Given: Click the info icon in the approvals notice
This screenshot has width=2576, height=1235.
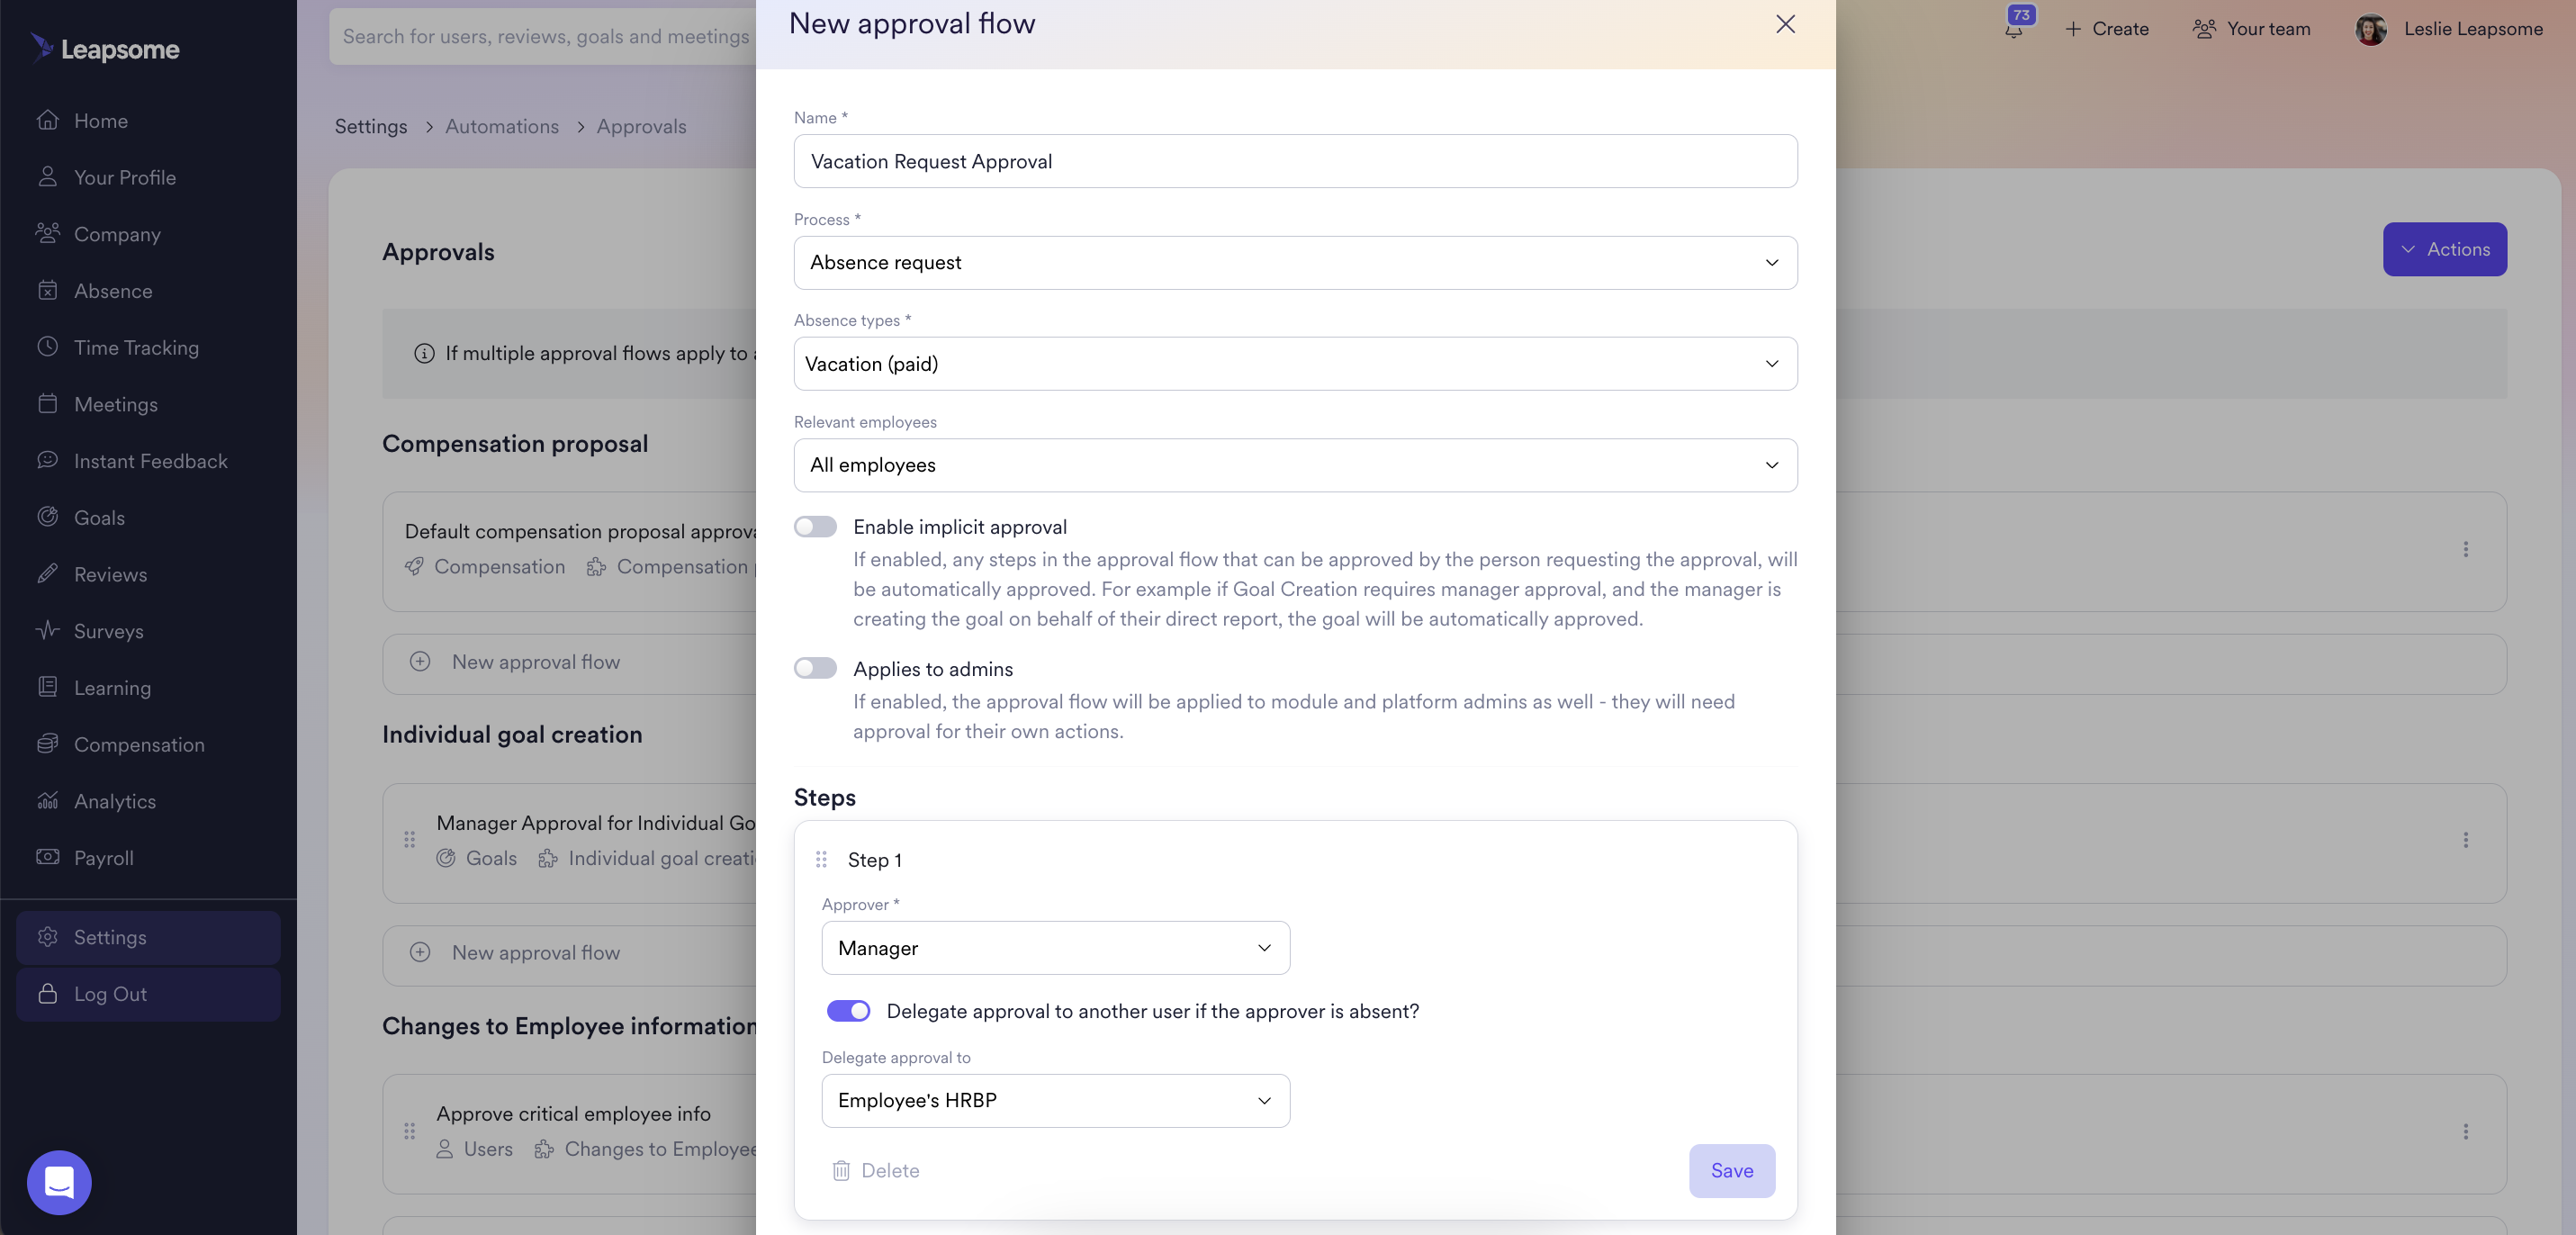Looking at the screenshot, I should 424,353.
